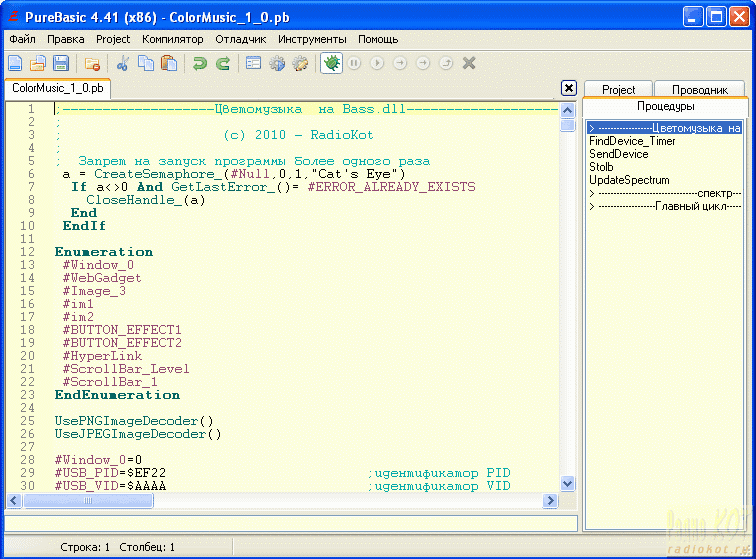Close the ColorMusic_1_0.pb tab with the X box
This screenshot has width=756, height=559.
[569, 88]
